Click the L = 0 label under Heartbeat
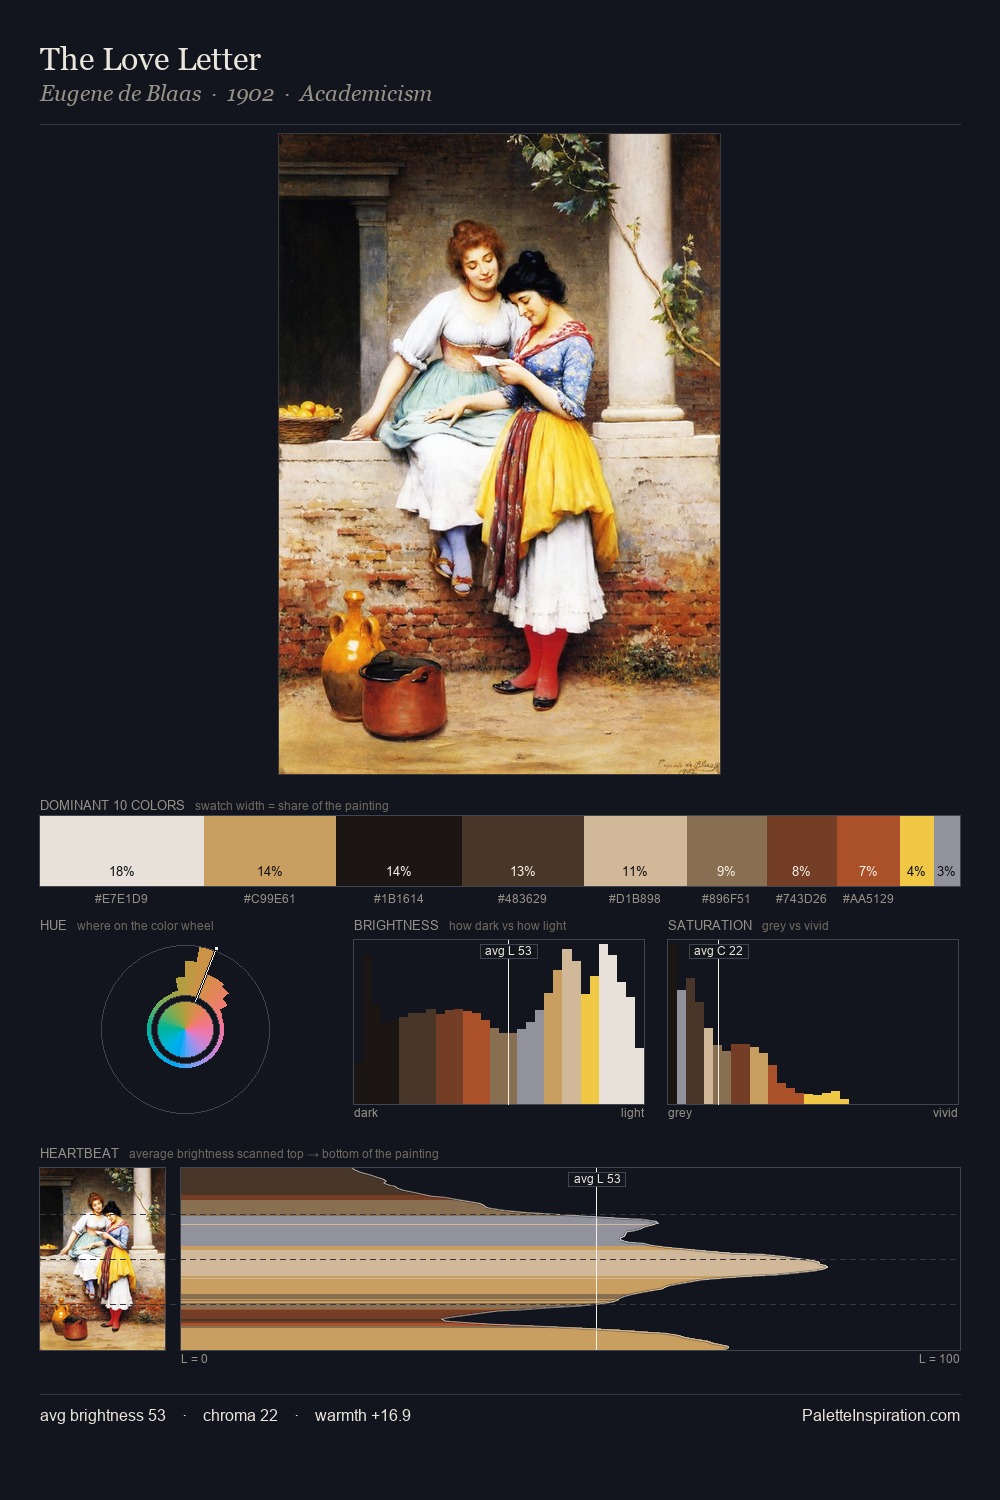This screenshot has height=1500, width=1000. [x=194, y=1358]
